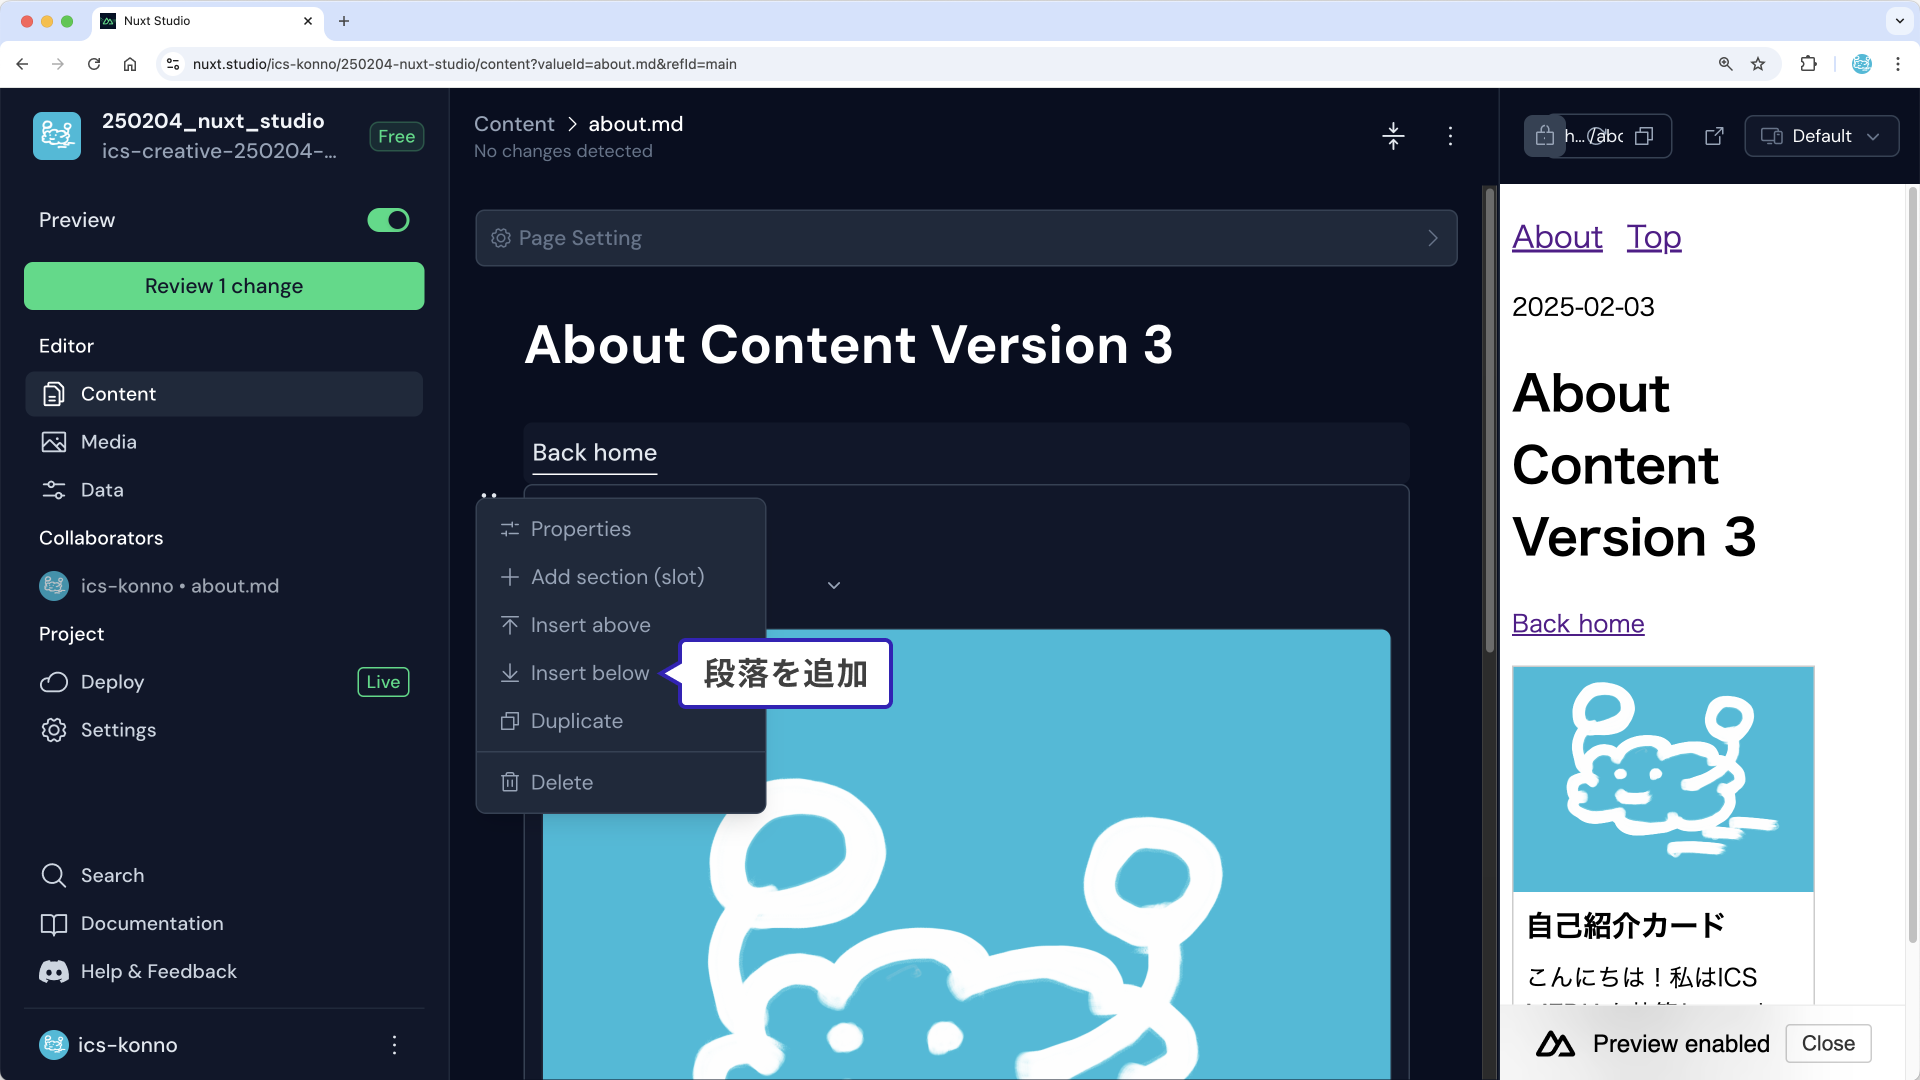Select Properties from the context menu
This screenshot has height=1080, width=1920.
click(580, 529)
